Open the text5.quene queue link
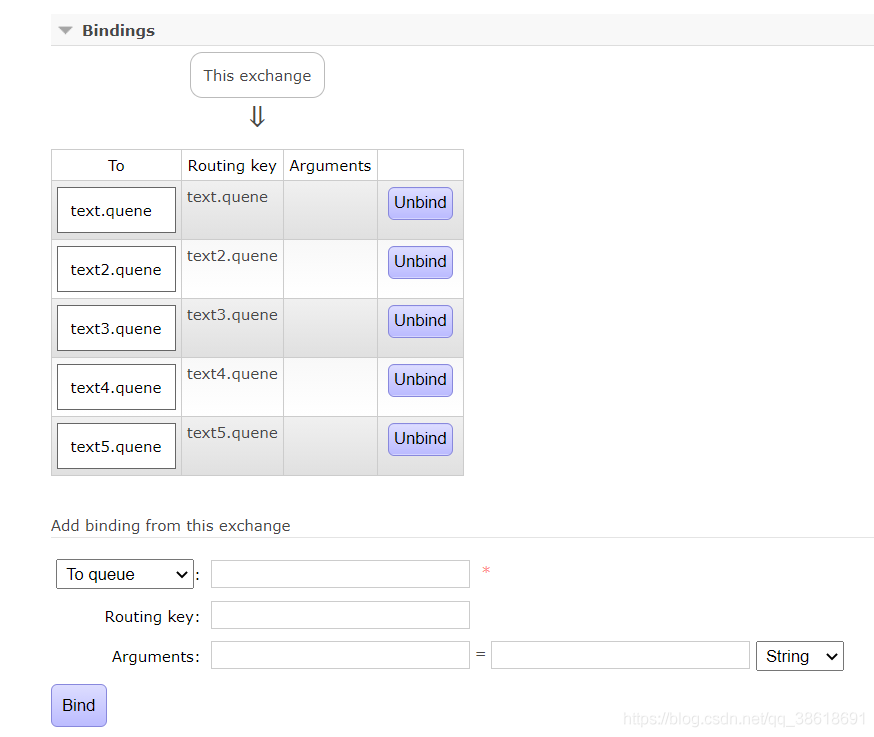Image resolution: width=874 pixels, height=737 pixels. 116,447
